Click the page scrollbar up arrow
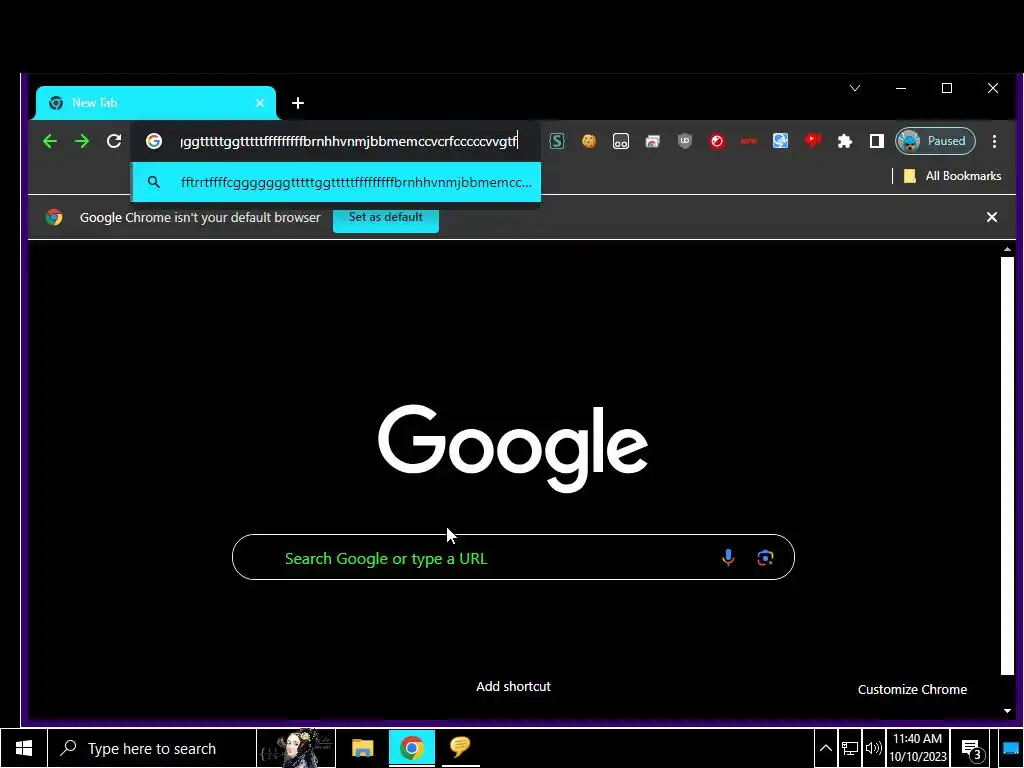 (x=1007, y=249)
